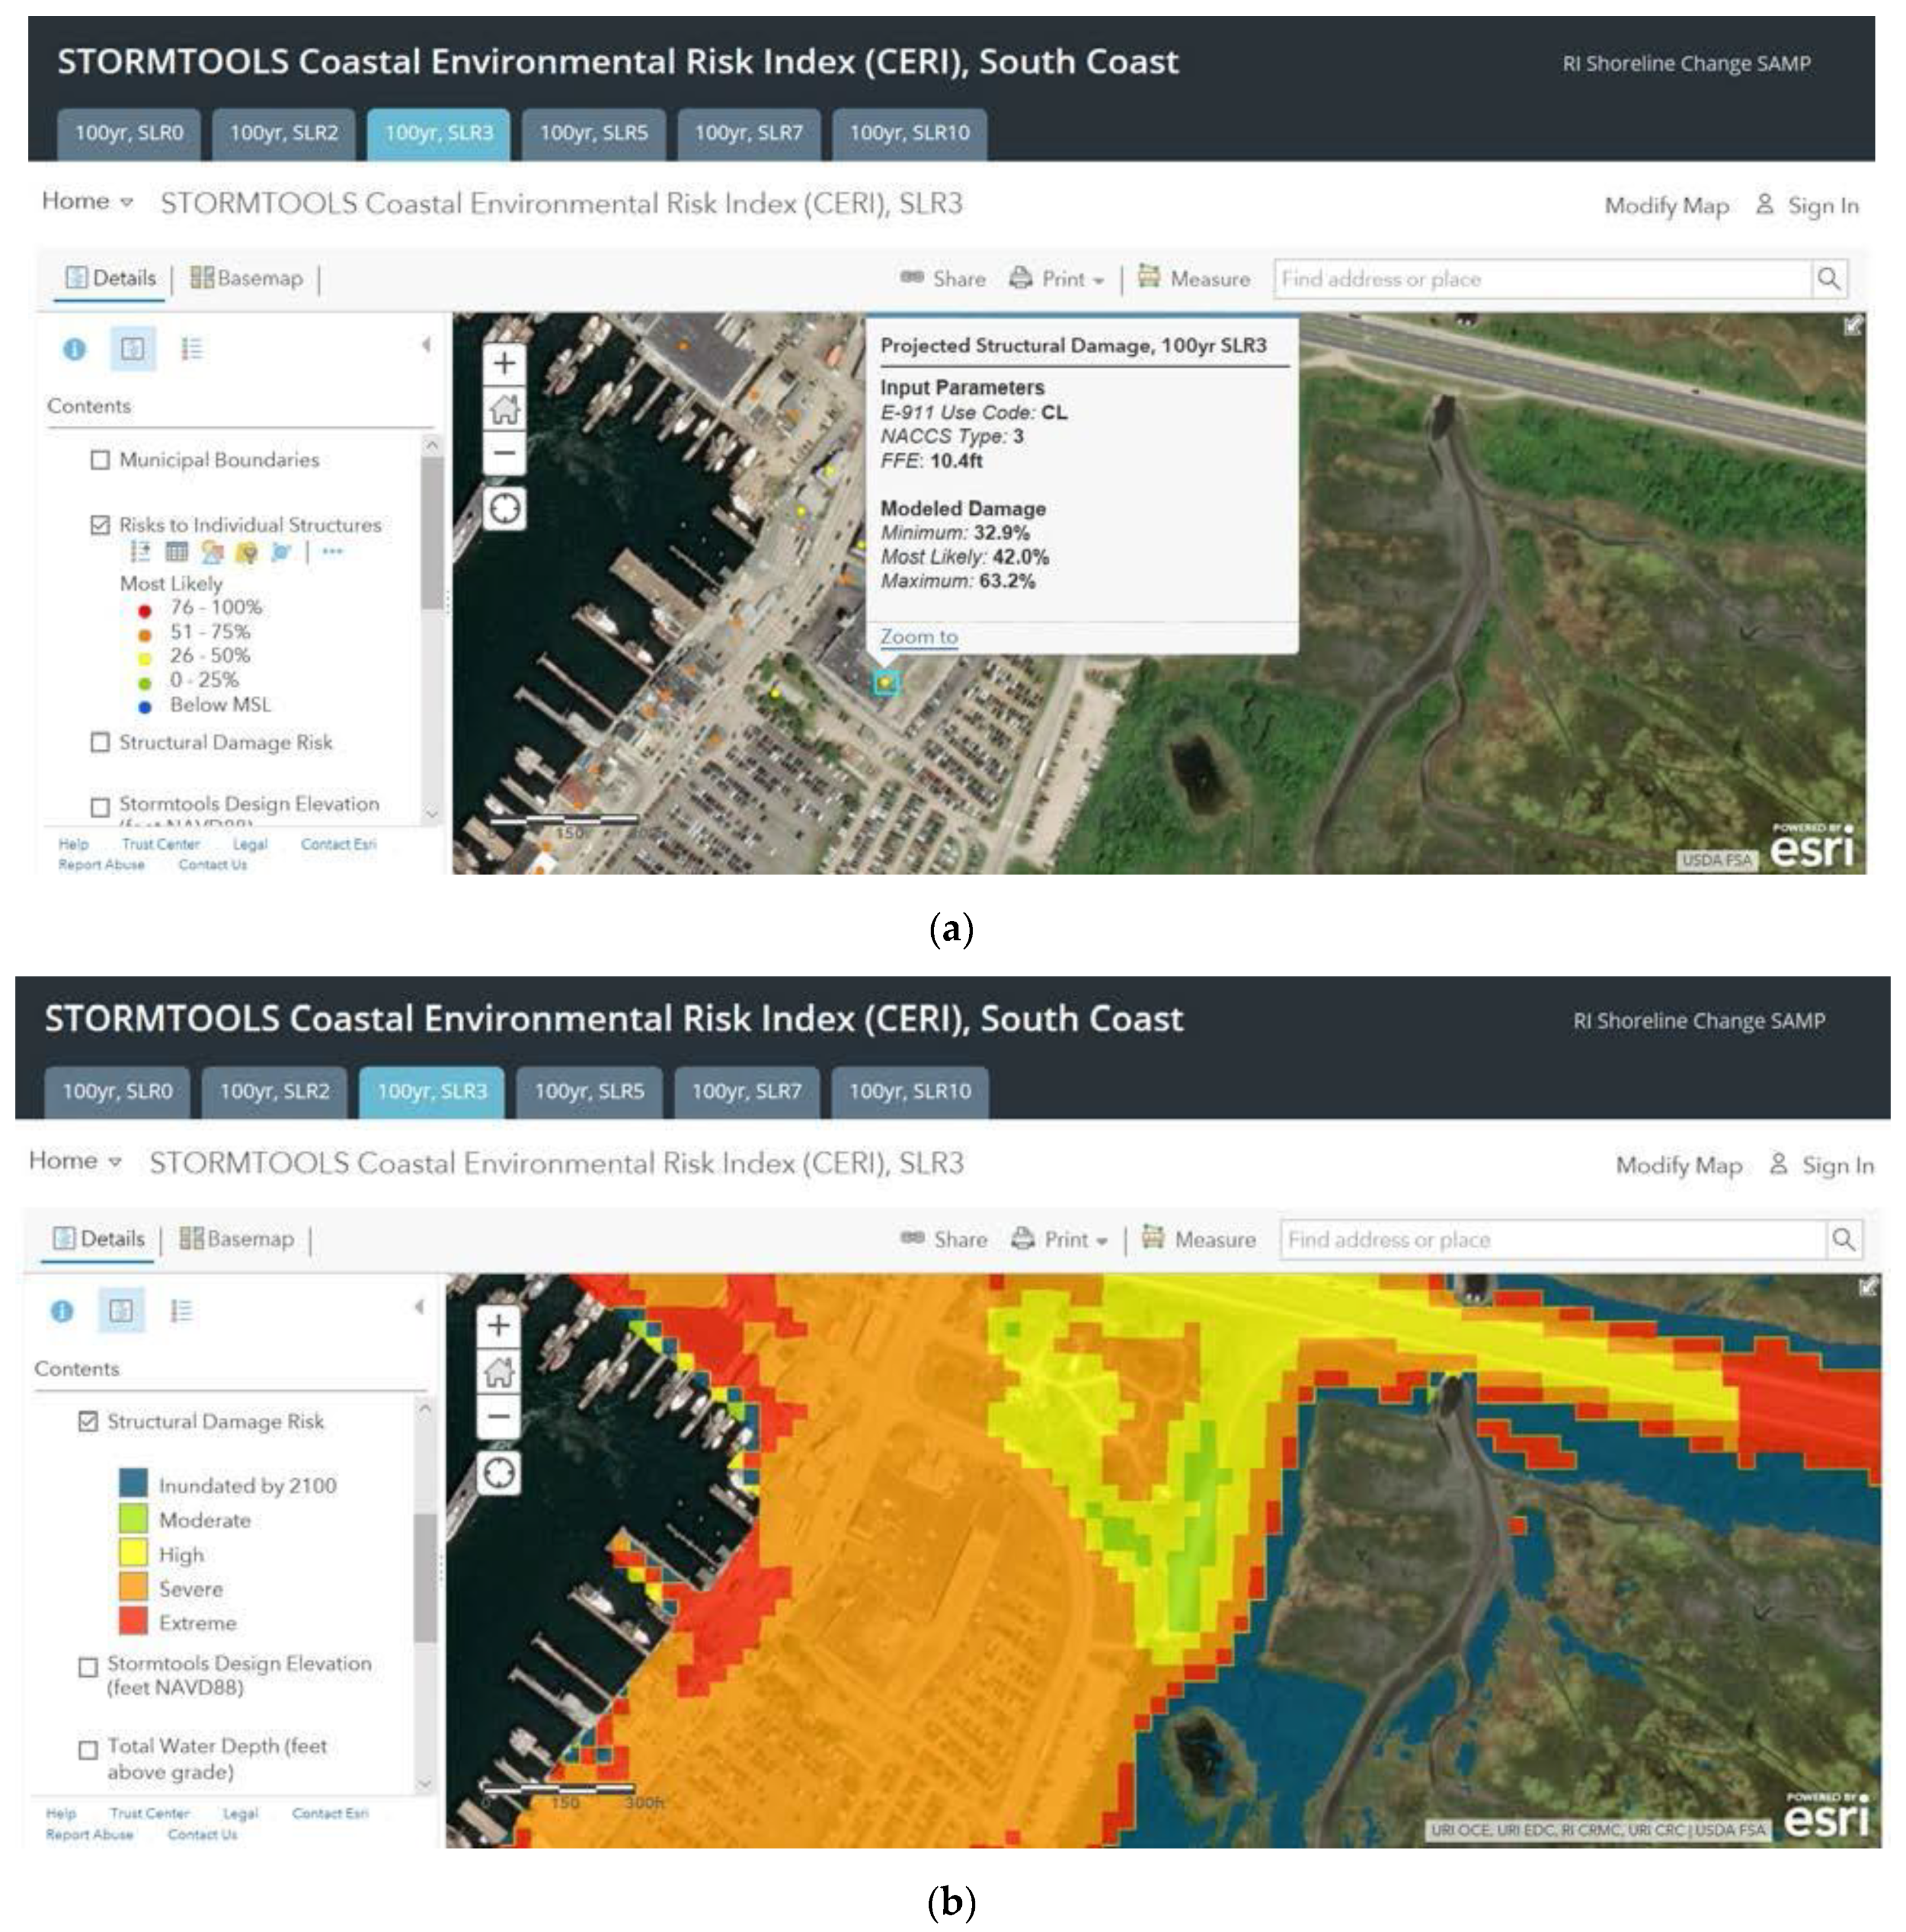The height and width of the screenshot is (1932, 1906).
Task: Collapse upper Contents side panel arrow
Action: click(426, 345)
